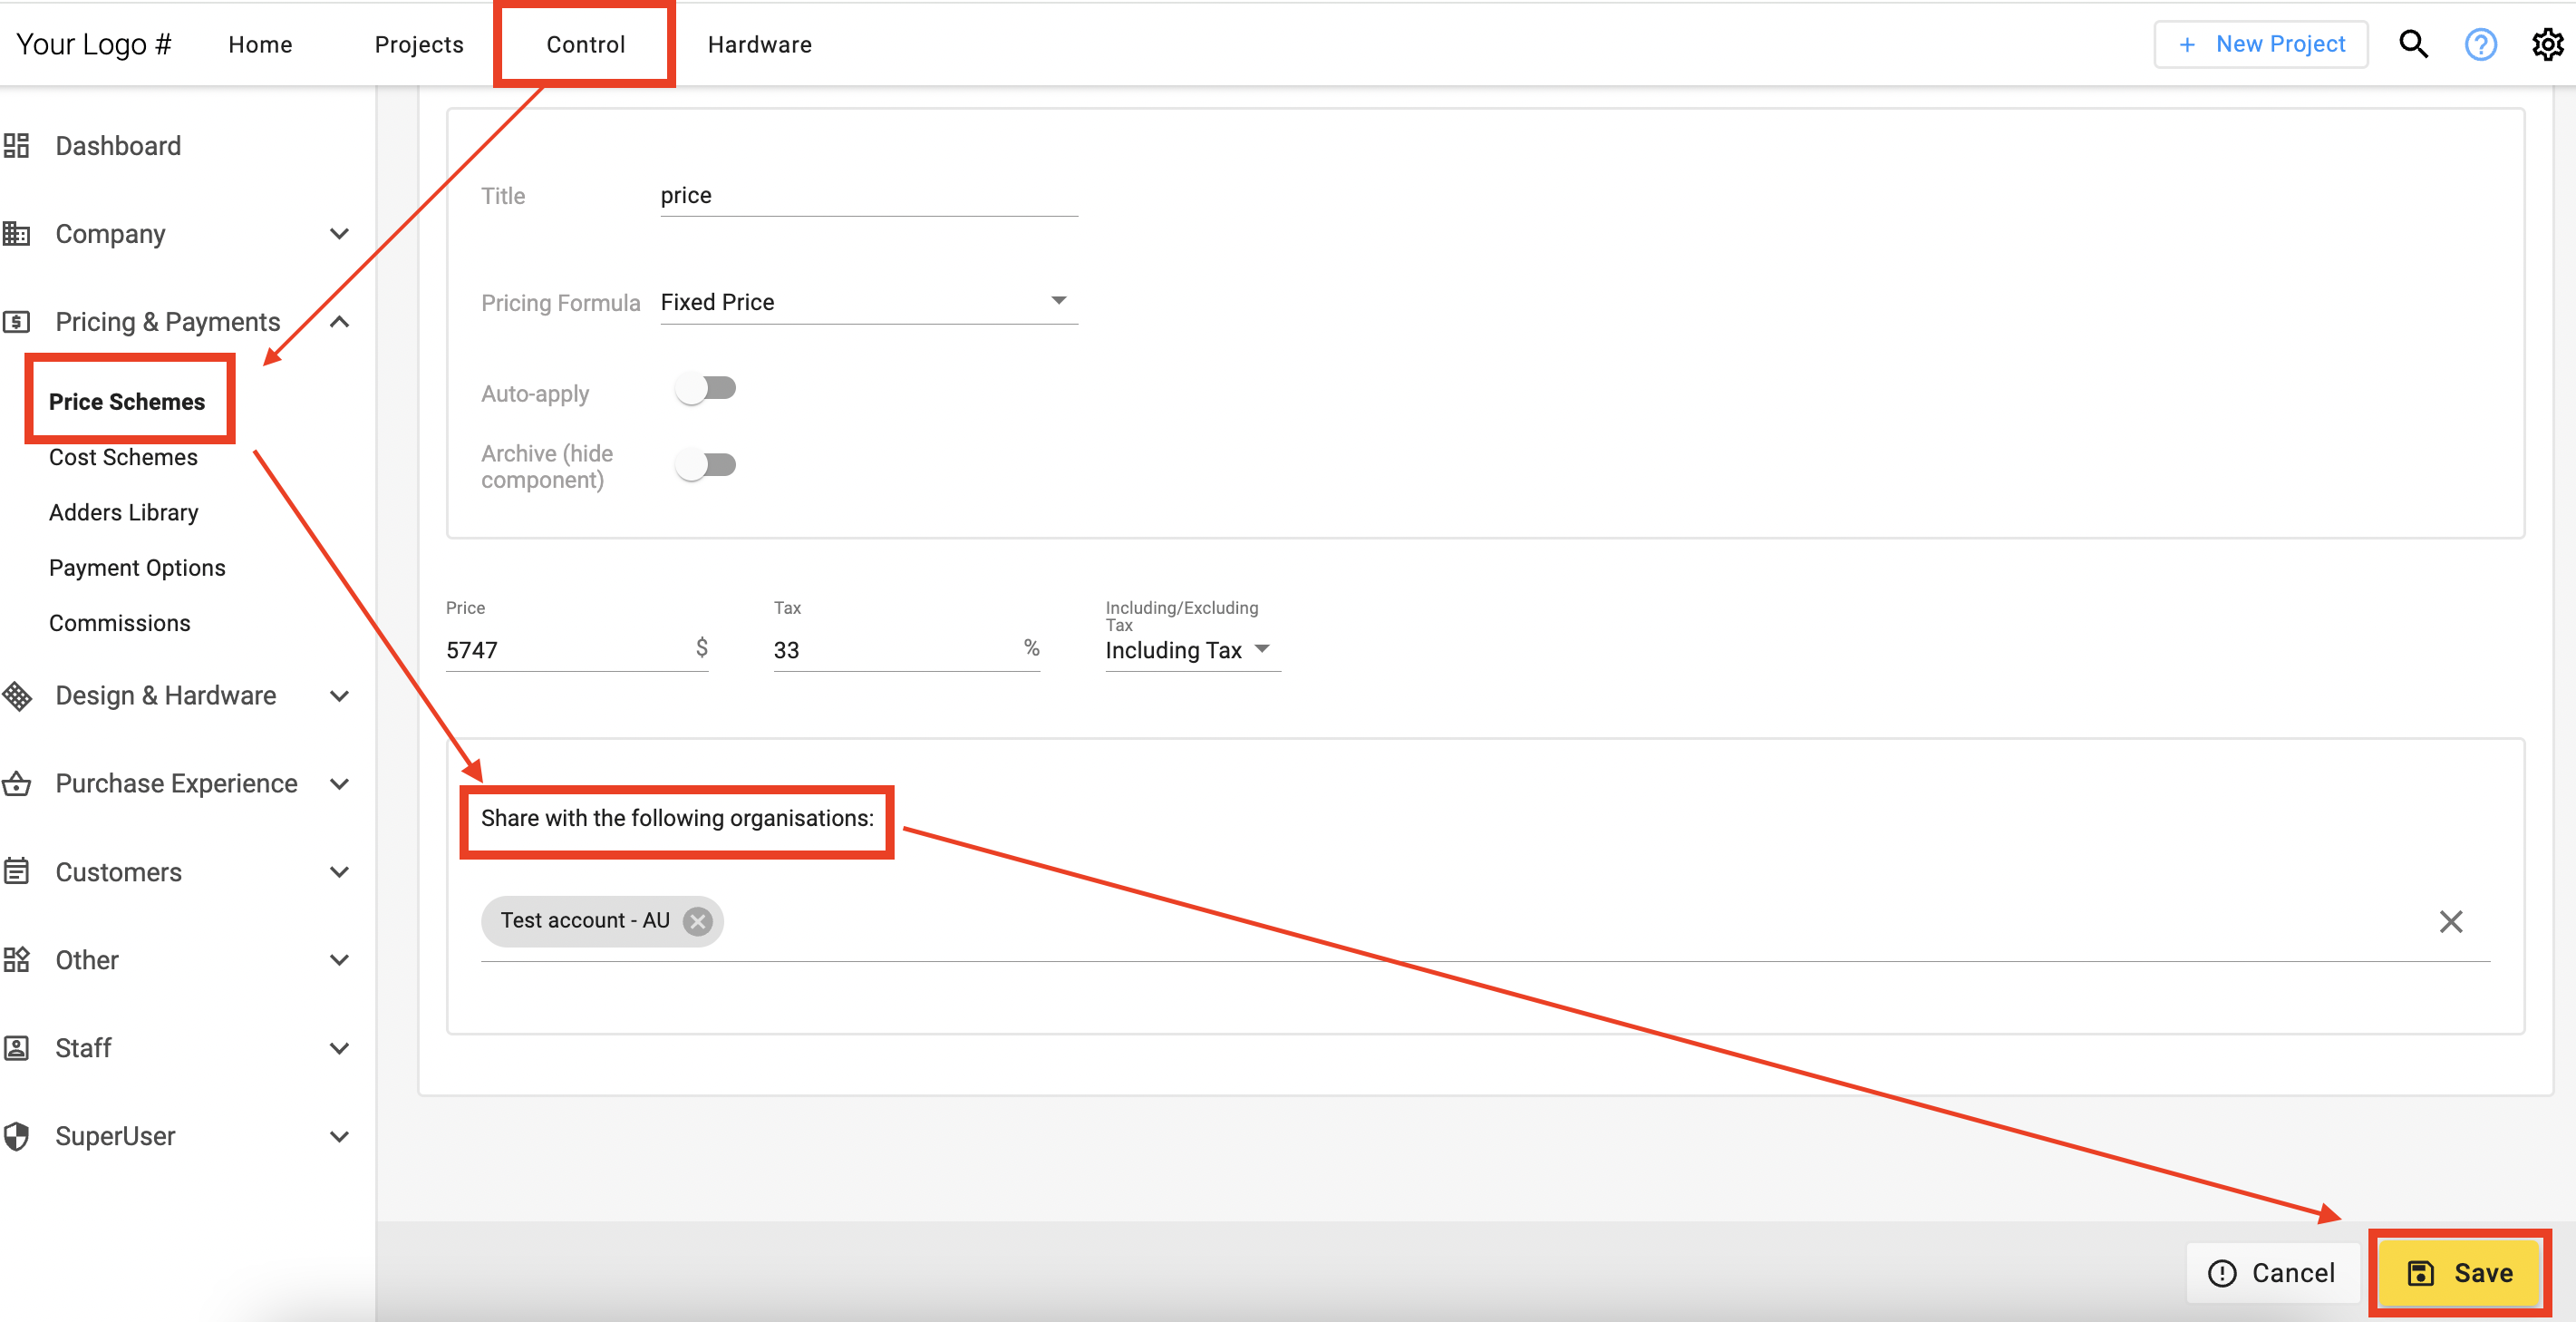The height and width of the screenshot is (1322, 2576).
Task: Enable the Auto-apply switch
Action: click(706, 388)
